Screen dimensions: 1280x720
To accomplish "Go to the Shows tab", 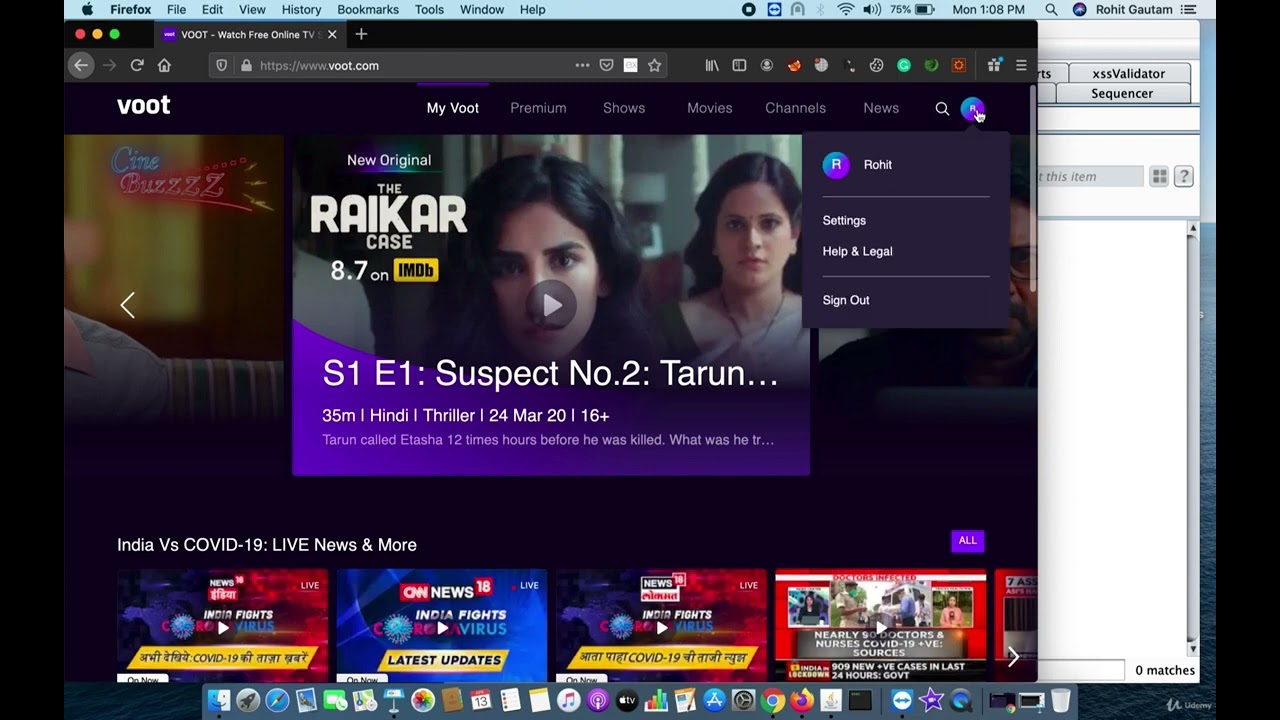I will [624, 108].
